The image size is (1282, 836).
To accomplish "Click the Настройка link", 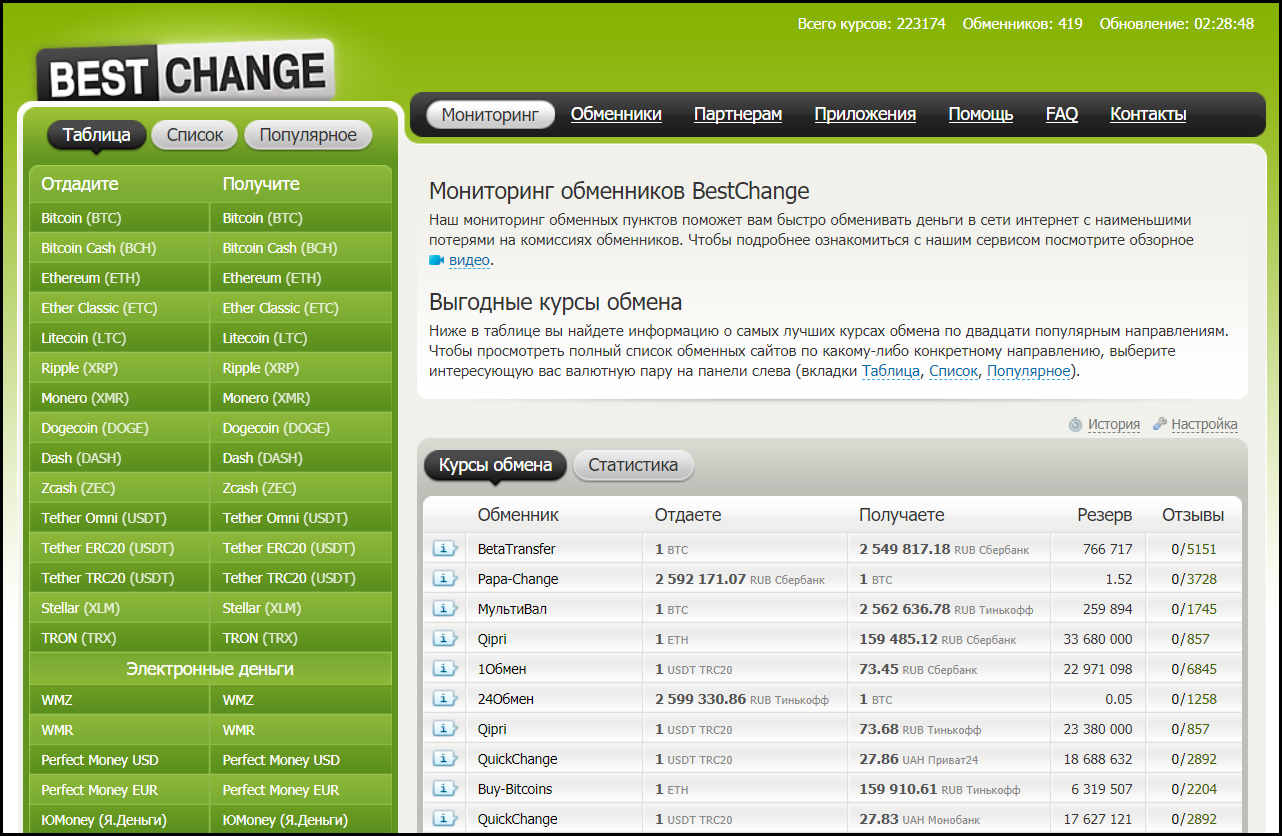I will tap(1204, 424).
